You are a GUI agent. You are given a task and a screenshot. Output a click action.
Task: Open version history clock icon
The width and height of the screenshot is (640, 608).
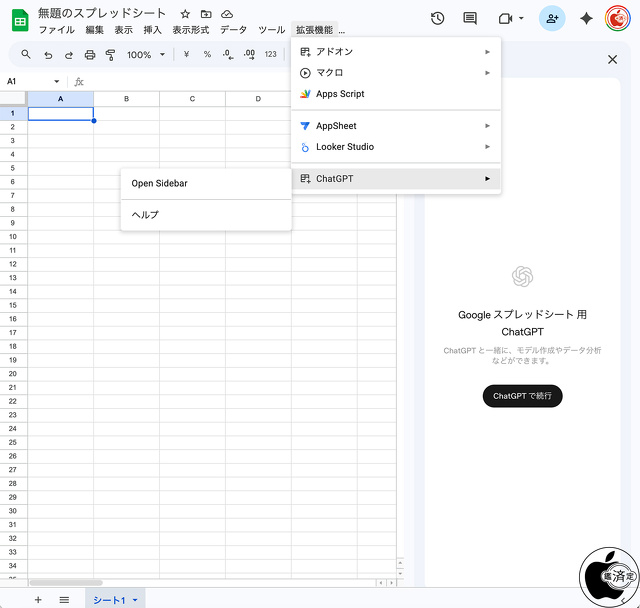click(437, 18)
